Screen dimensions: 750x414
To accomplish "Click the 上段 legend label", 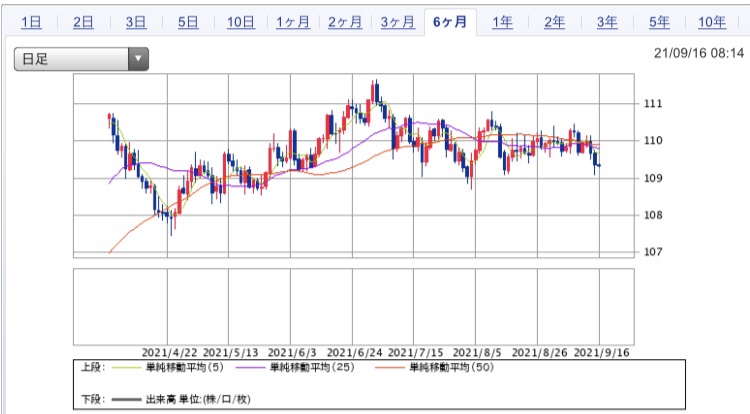I will 93,368.
